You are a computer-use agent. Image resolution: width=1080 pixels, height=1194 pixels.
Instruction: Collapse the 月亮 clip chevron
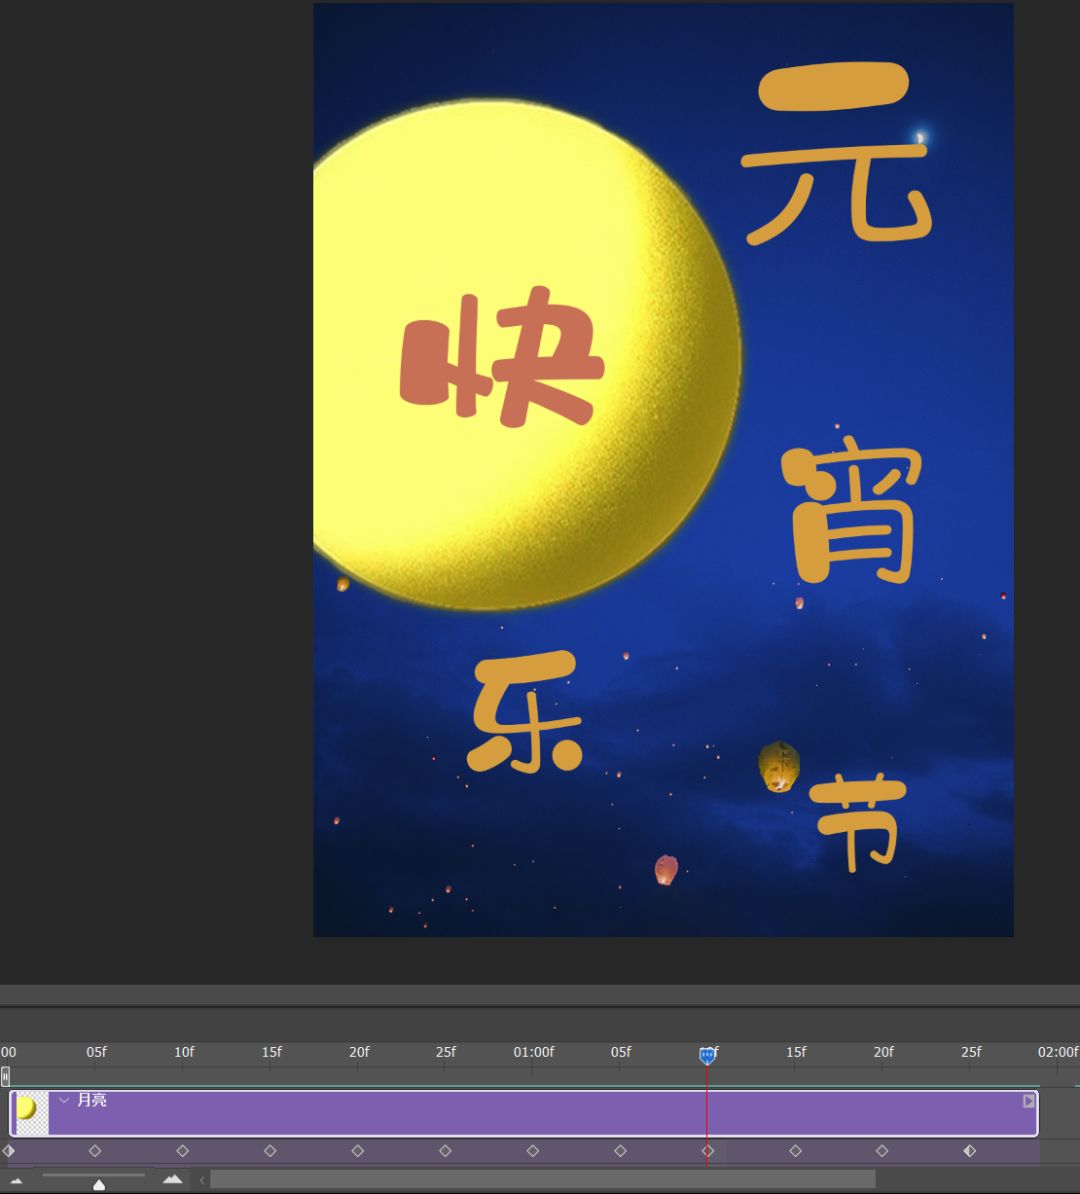(64, 1100)
